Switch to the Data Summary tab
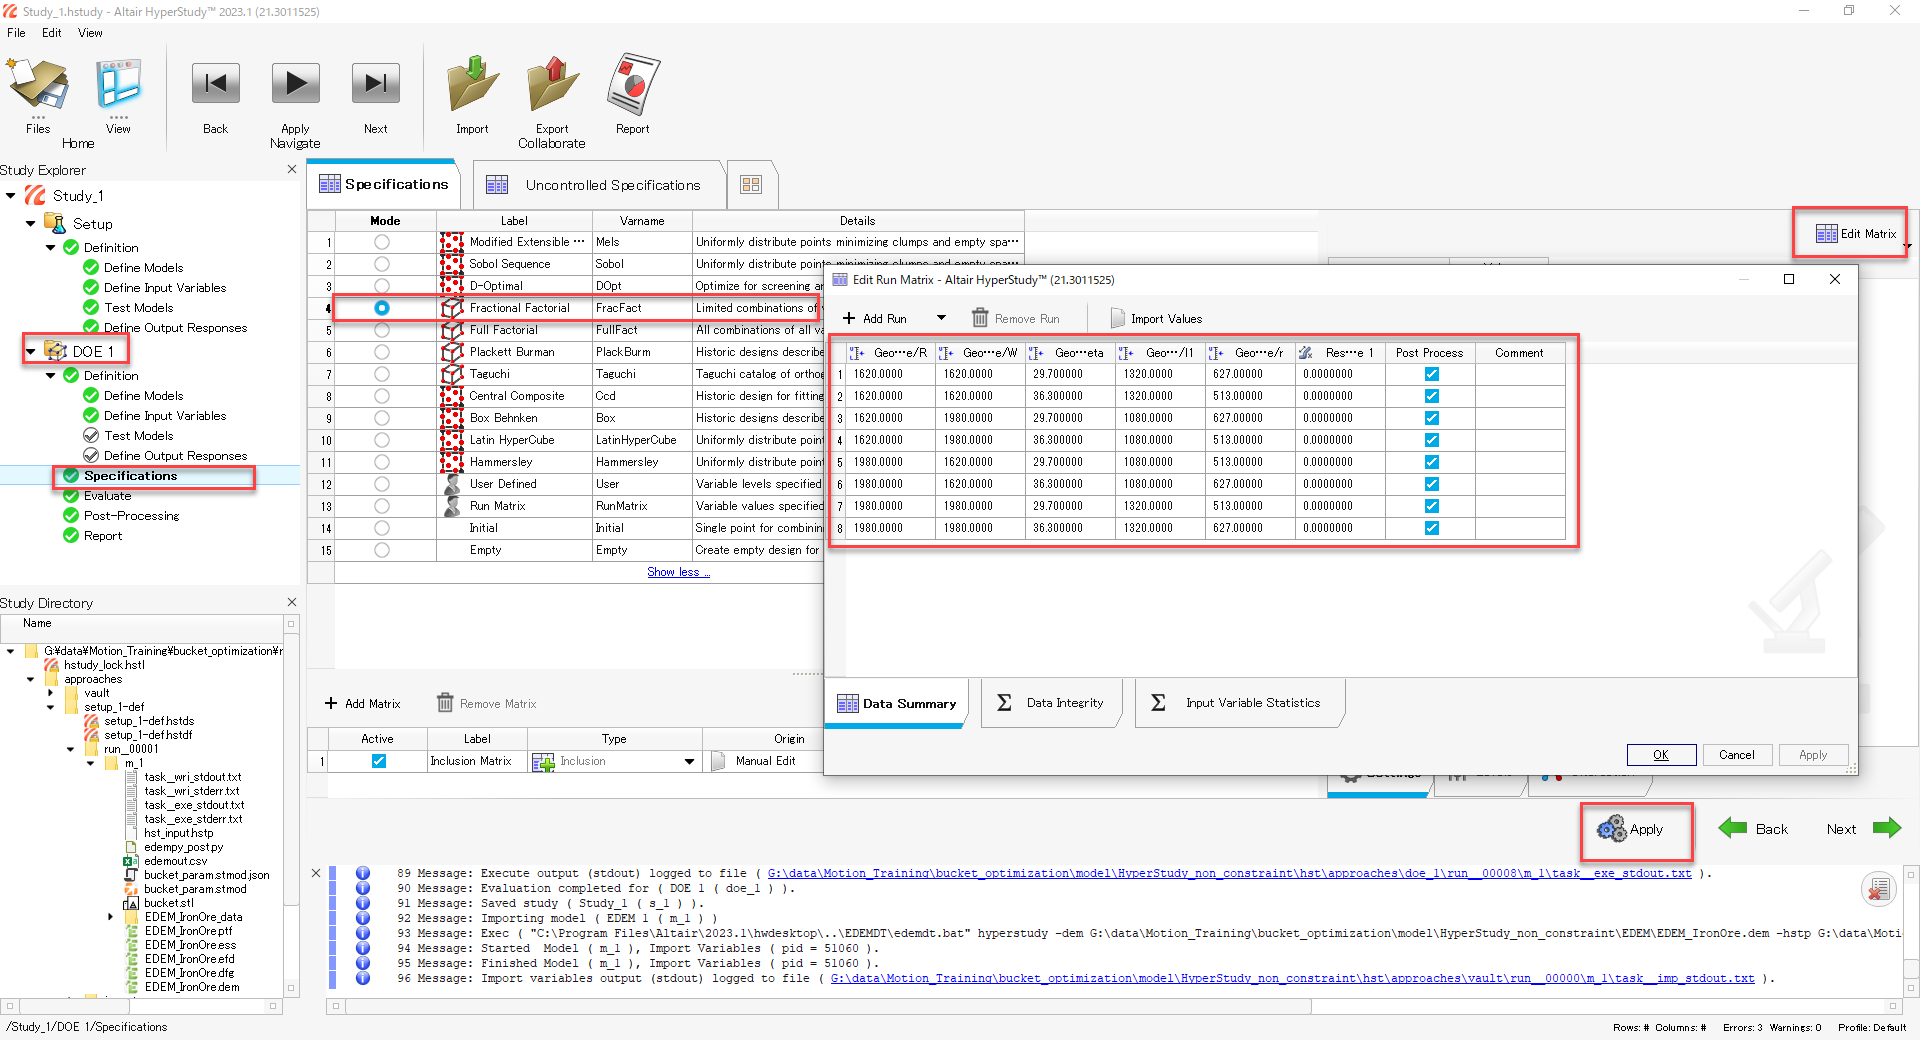This screenshot has width=1920, height=1040. 897,703
